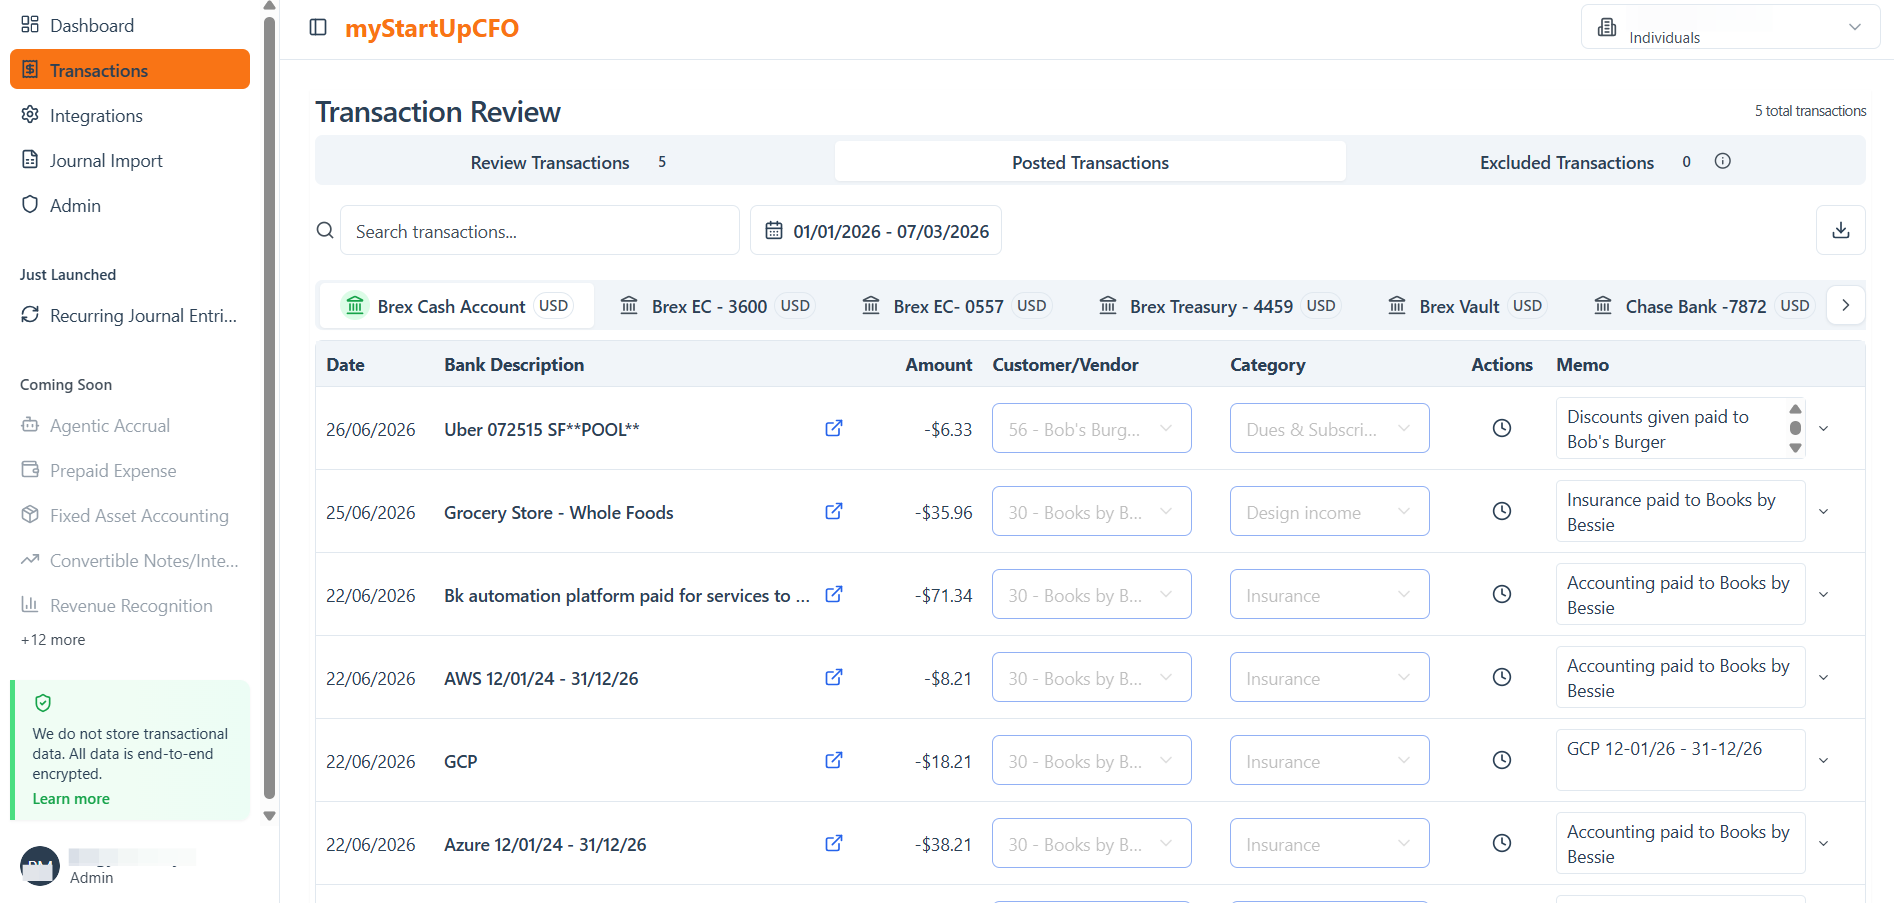The image size is (1894, 903).
Task: Open Customer/Vendor dropdown for Whole Foods row
Action: (1091, 511)
